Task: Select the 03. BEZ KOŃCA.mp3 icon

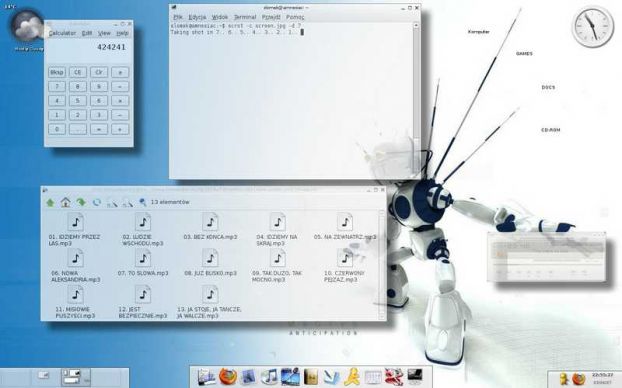Action: click(210, 222)
